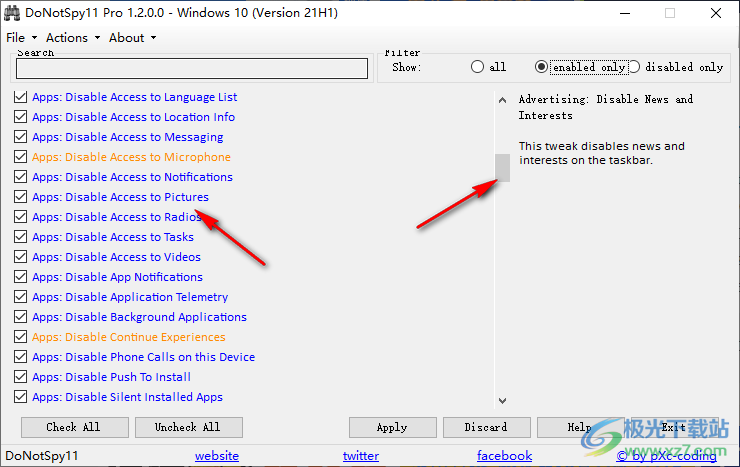Select 'Apps: Disable Access to Language List' text
Screen dimensions: 740x467
tap(135, 97)
